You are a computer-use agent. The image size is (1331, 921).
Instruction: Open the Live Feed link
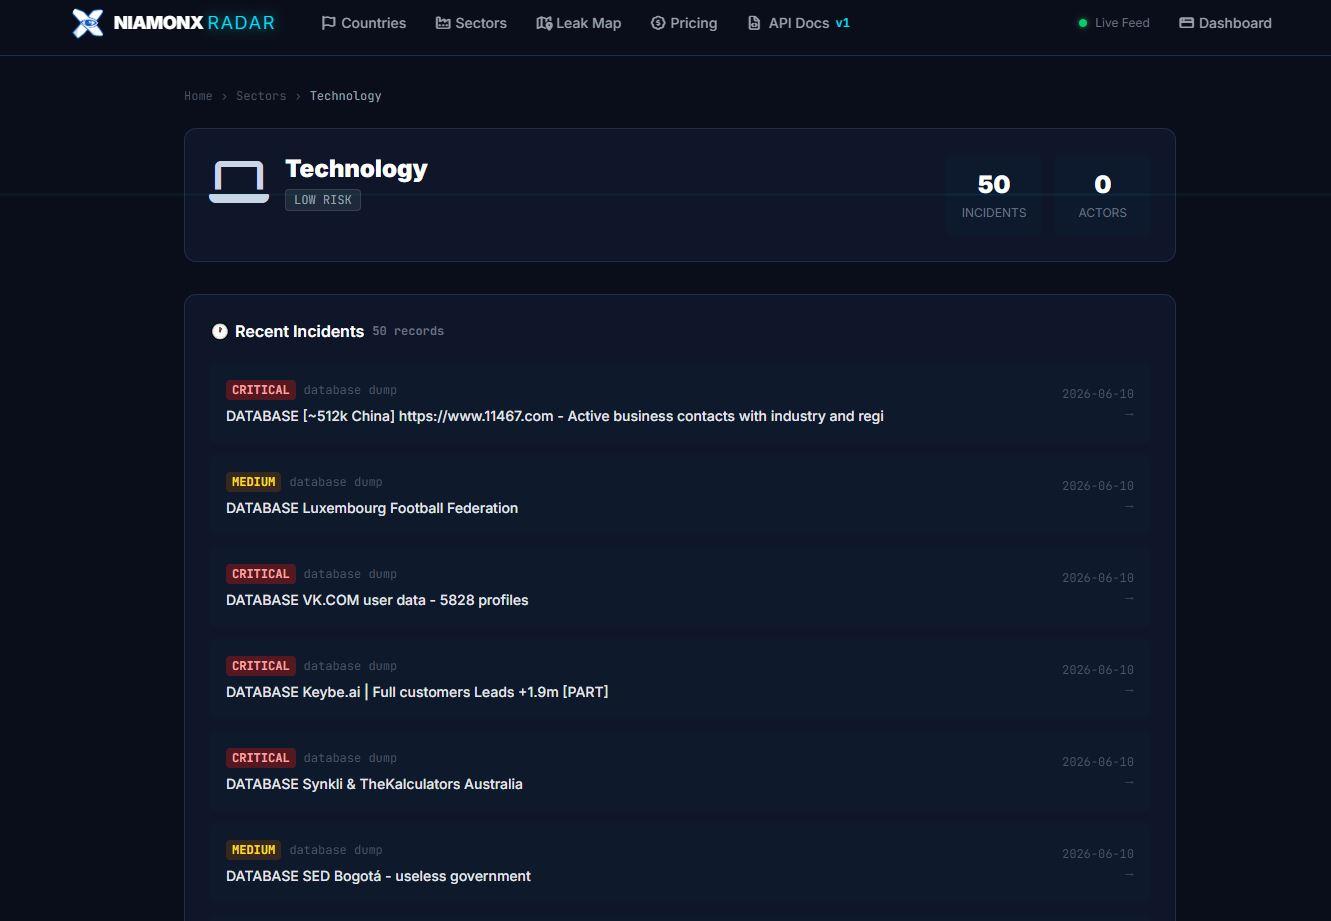pos(1113,23)
